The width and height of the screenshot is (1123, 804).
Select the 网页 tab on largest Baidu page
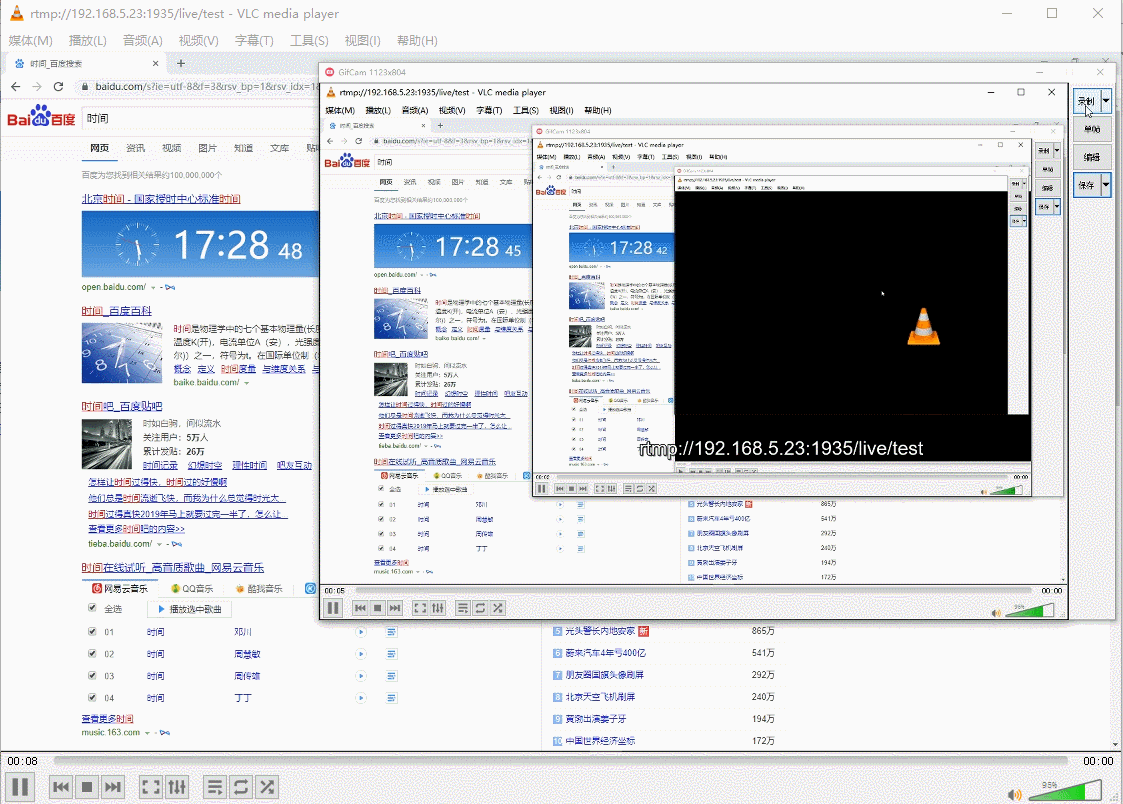coord(100,148)
